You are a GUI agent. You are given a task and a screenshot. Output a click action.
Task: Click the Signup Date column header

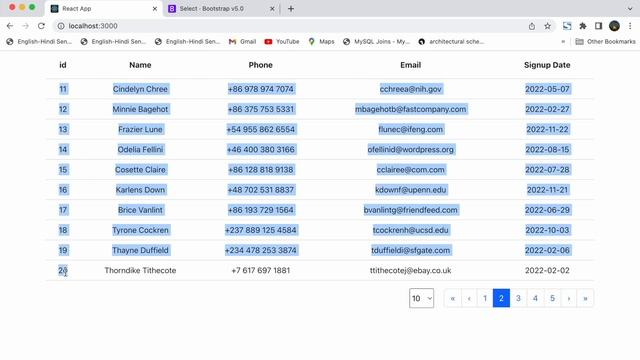click(547, 65)
